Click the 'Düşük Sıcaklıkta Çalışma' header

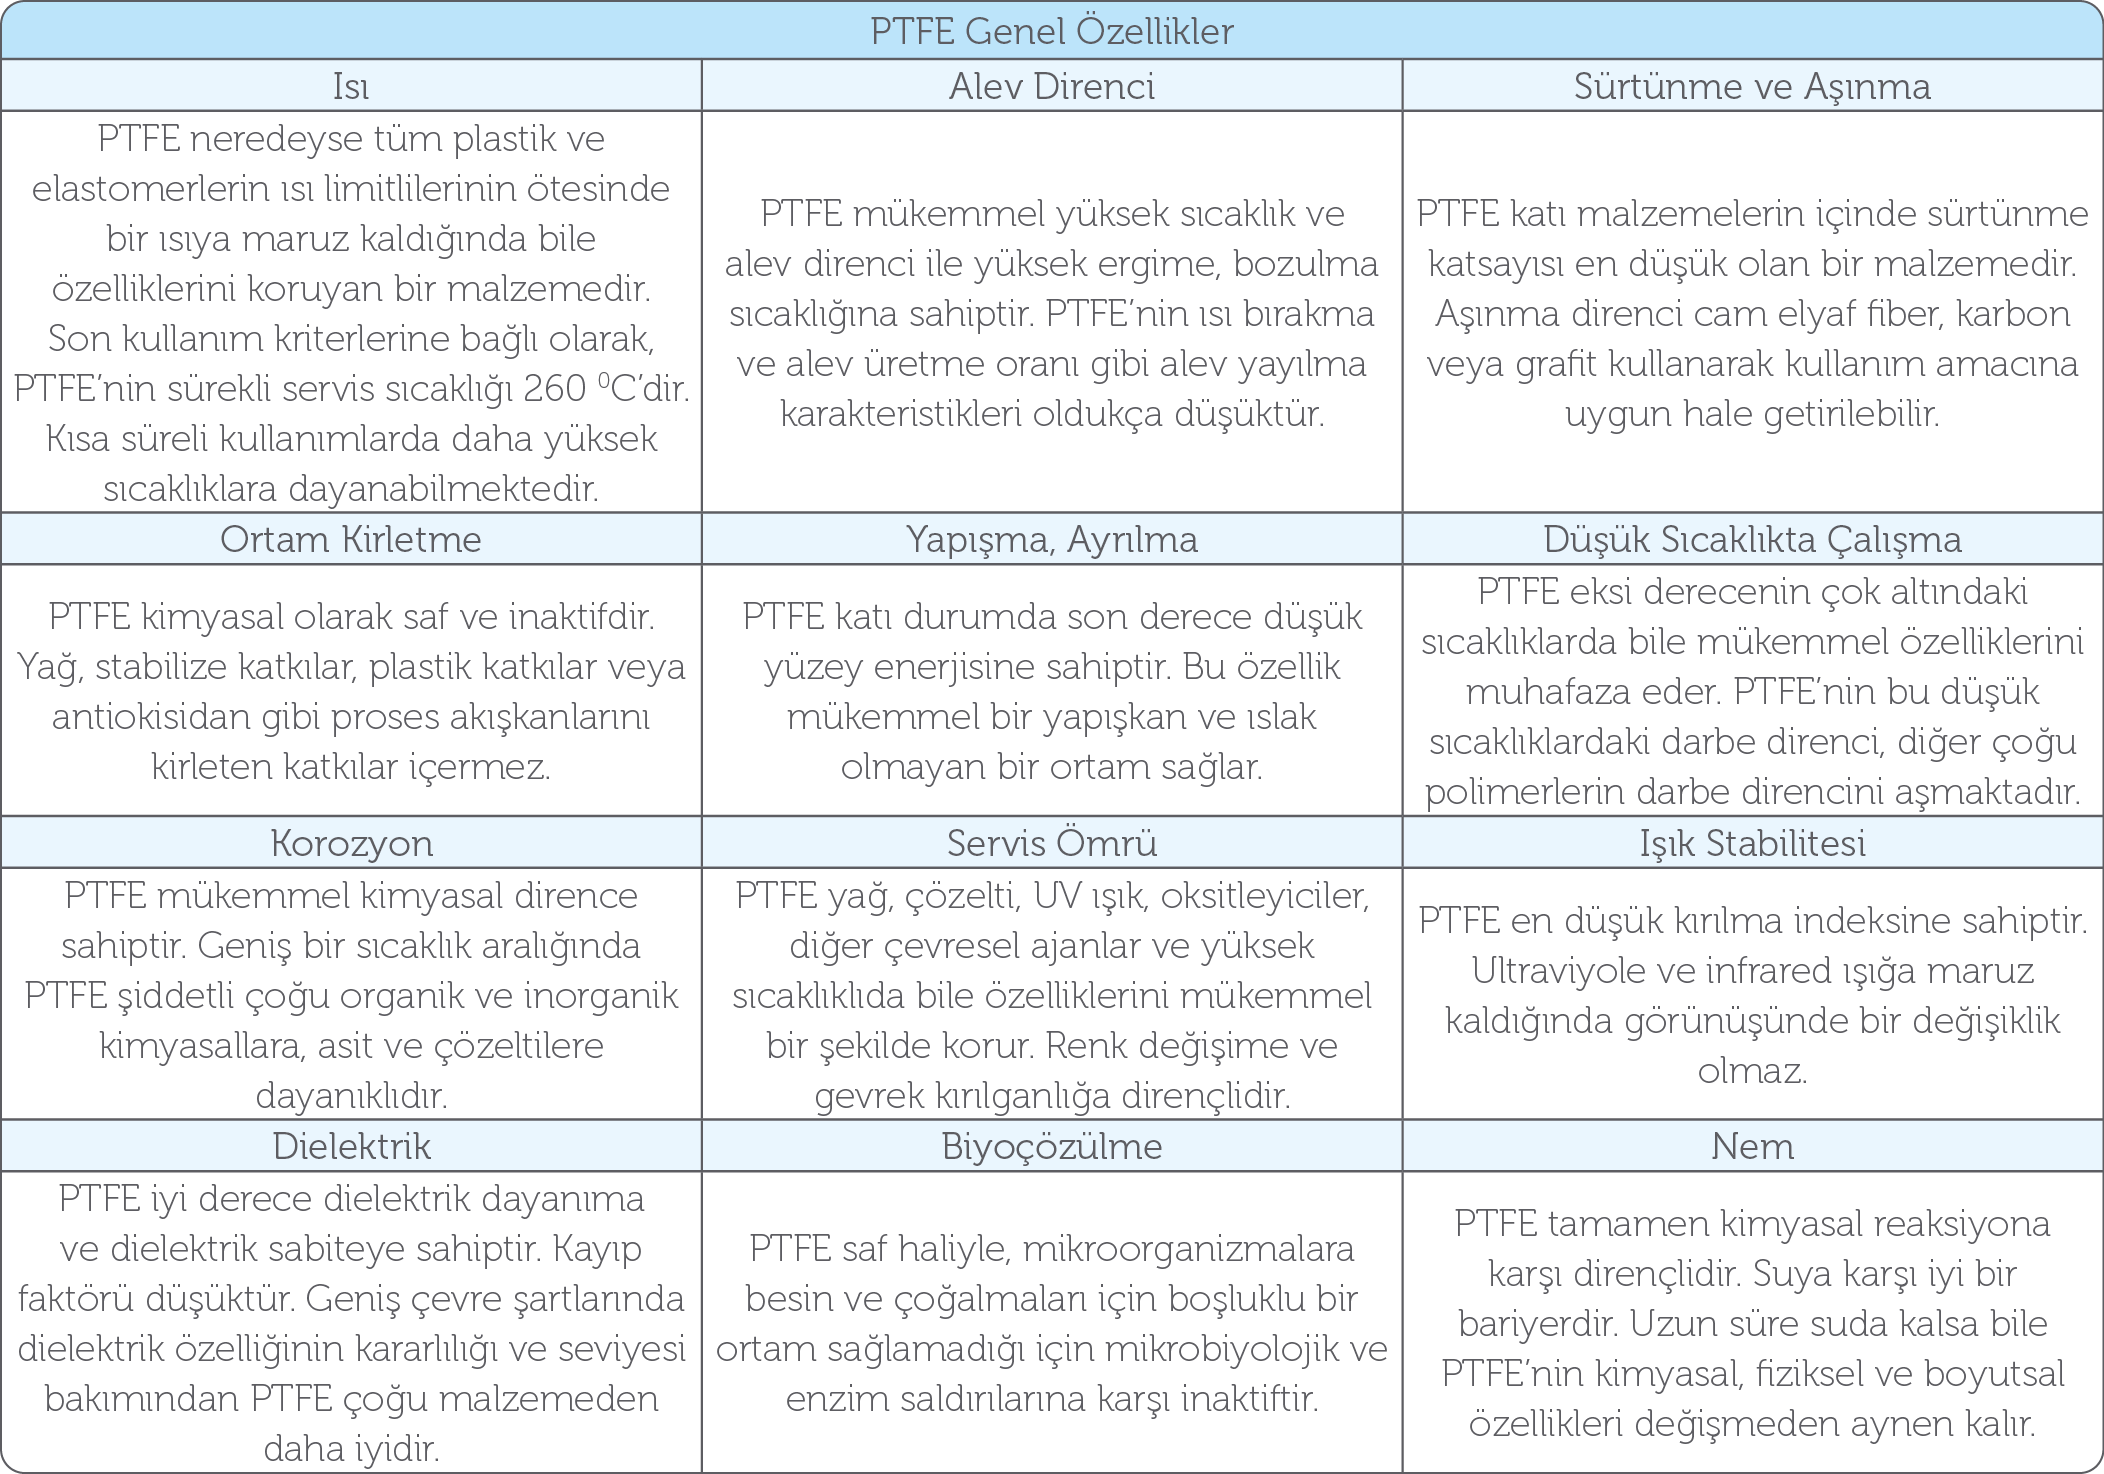pyautogui.click(x=1752, y=539)
